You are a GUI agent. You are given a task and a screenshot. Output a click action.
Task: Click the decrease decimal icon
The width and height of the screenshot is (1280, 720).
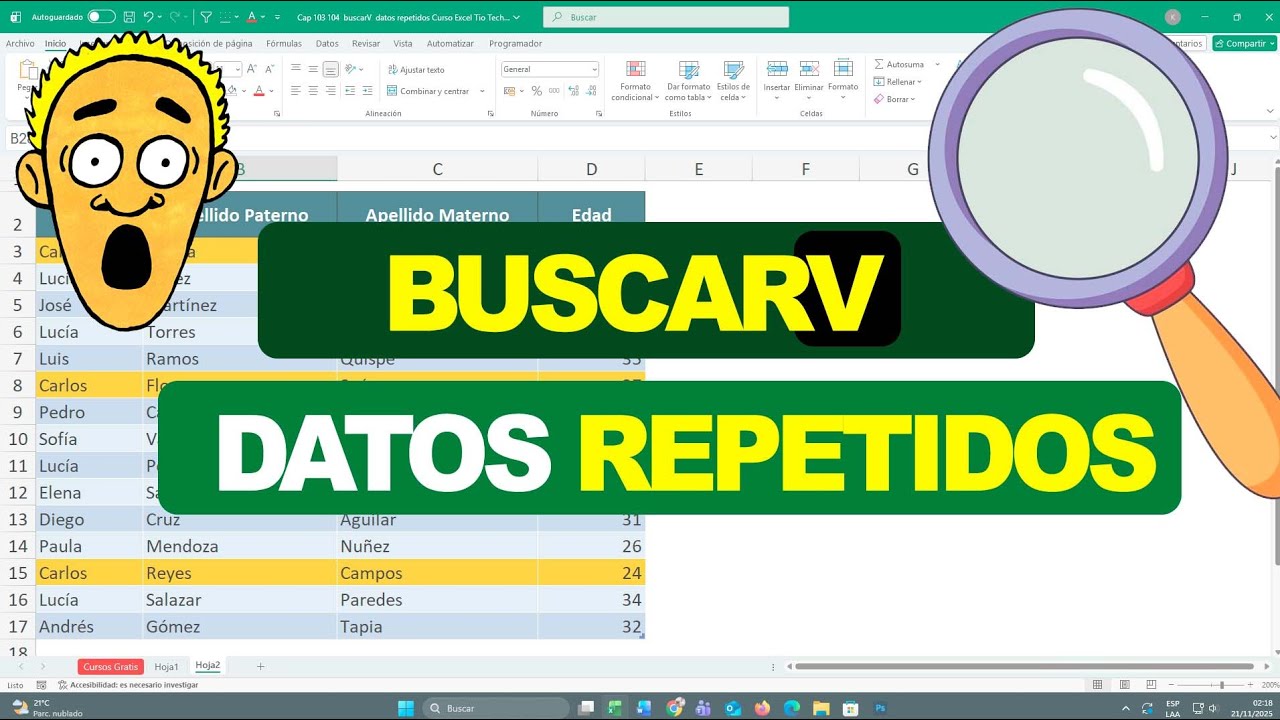(590, 91)
